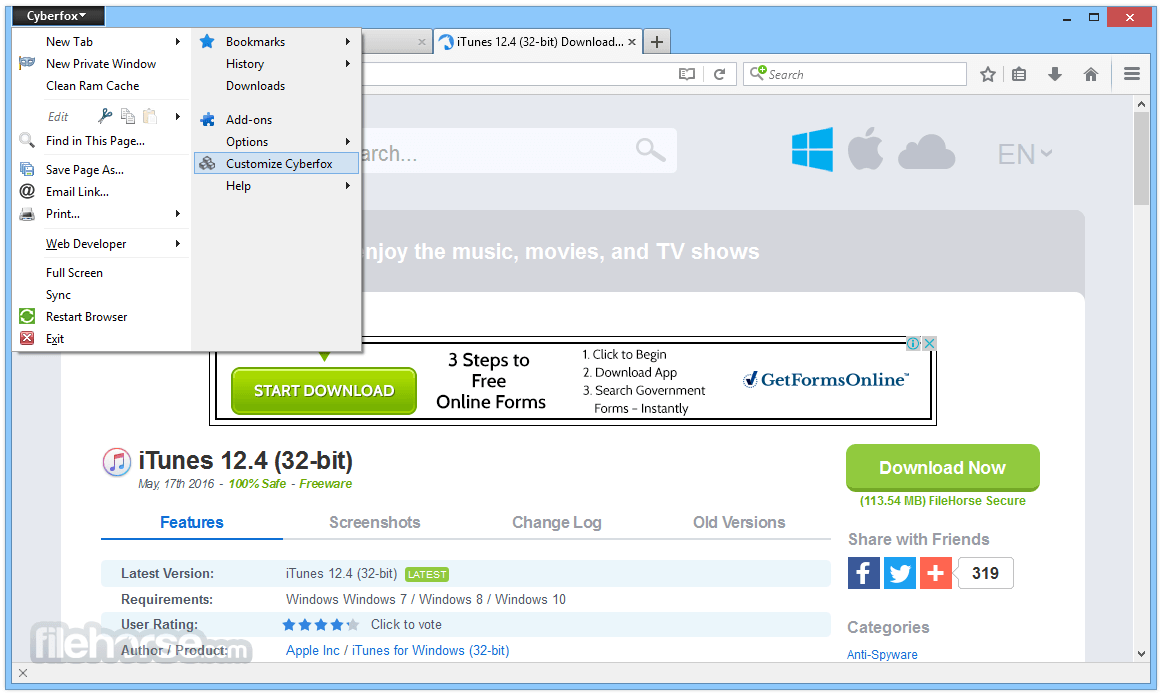
Task: Reload the current page
Action: (x=720, y=74)
